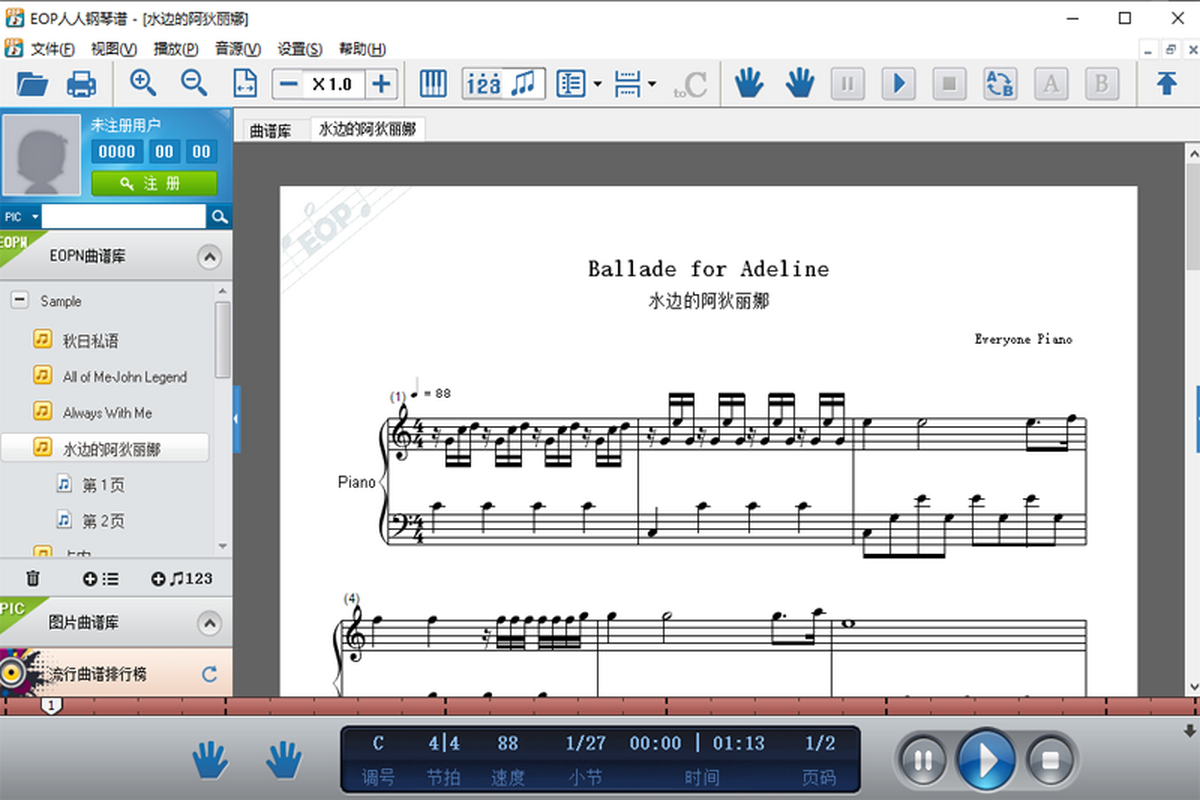Click the search magnifier button
1200x800 pixels.
[218, 217]
